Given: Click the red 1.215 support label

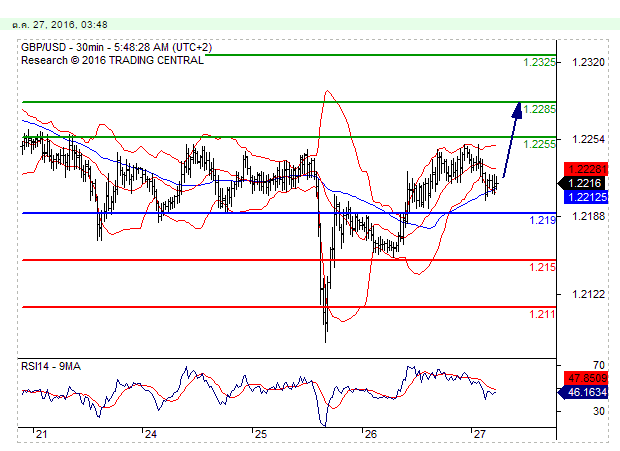Looking at the screenshot, I should (x=542, y=267).
